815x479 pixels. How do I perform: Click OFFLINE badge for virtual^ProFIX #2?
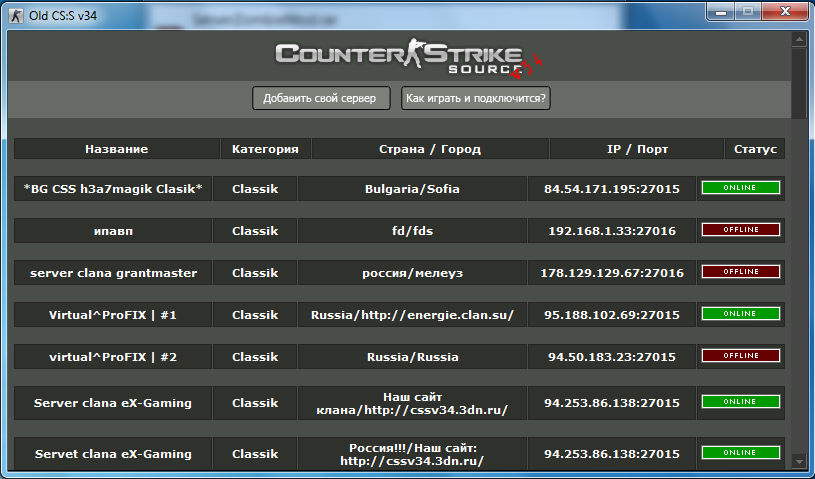click(x=741, y=356)
